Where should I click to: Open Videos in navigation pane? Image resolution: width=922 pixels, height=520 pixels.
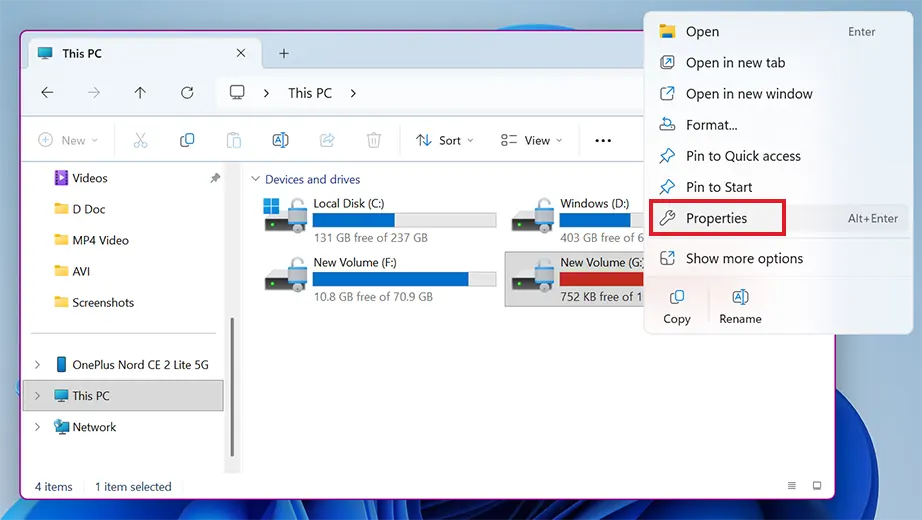[89, 178]
